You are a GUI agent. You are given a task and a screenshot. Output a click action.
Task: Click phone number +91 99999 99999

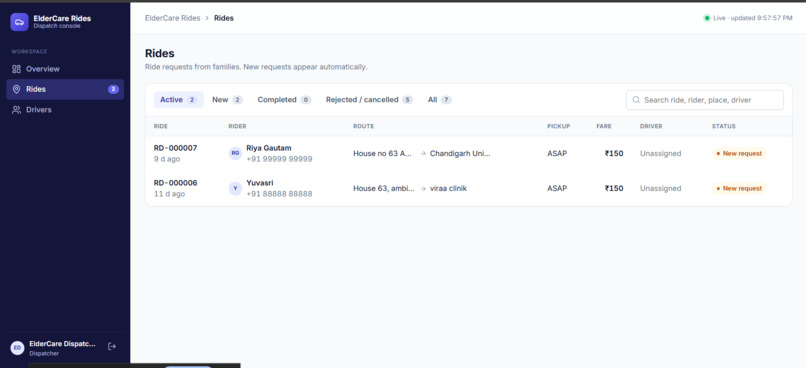[280, 159]
